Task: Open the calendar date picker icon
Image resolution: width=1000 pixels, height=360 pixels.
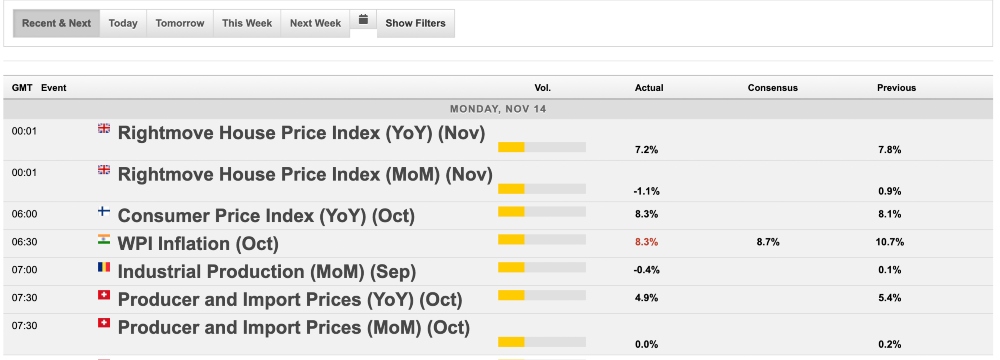Action: (x=363, y=20)
